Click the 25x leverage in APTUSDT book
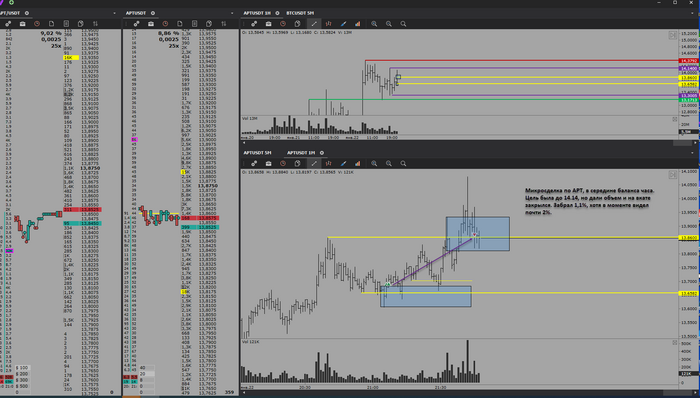This screenshot has height=398, width=700. (174, 46)
